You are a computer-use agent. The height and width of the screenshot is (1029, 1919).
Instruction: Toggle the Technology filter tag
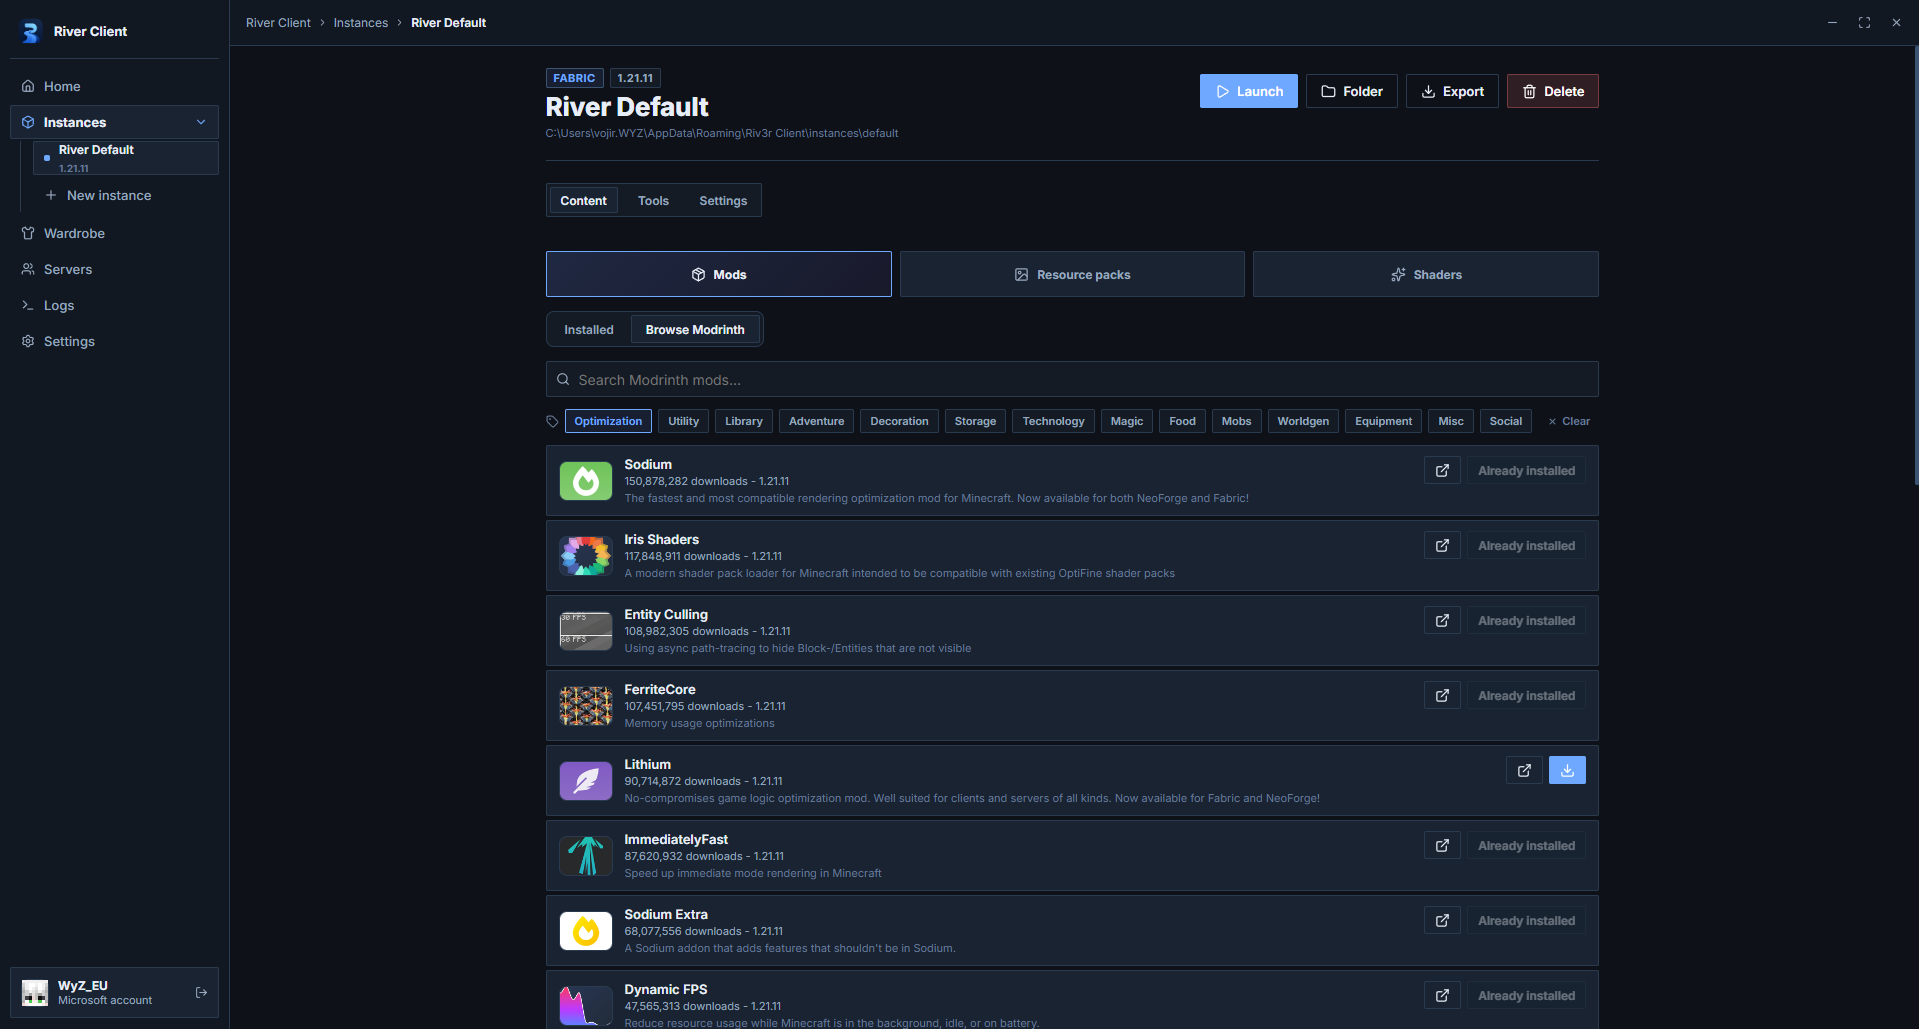[1053, 421]
